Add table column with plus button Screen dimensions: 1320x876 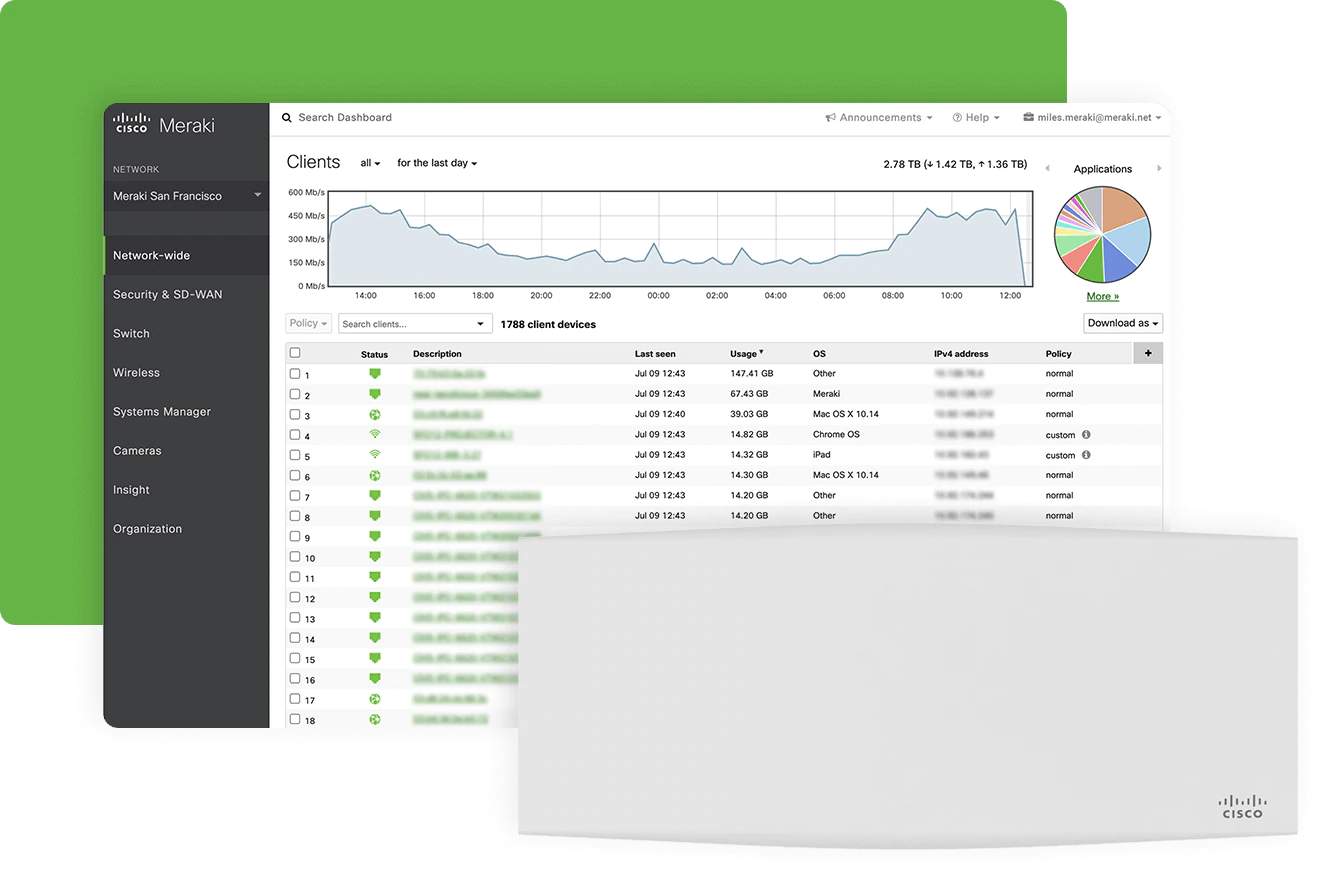tap(1148, 353)
